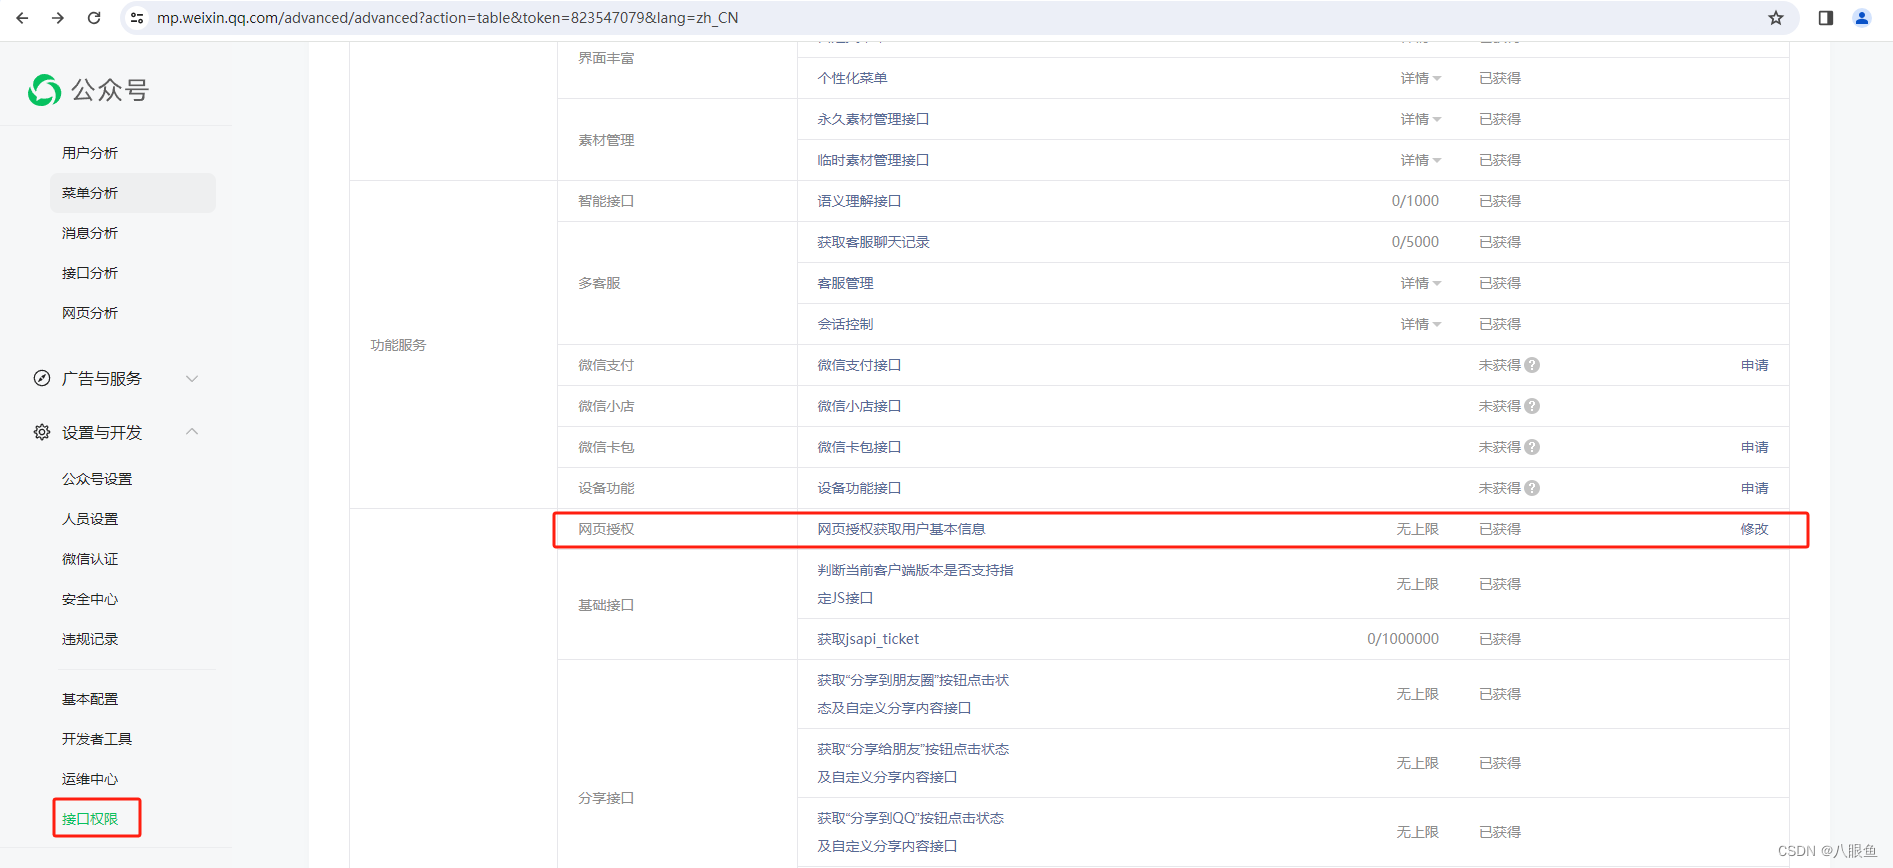
Task: Open 接口分析 in sidebar
Action: tap(90, 273)
